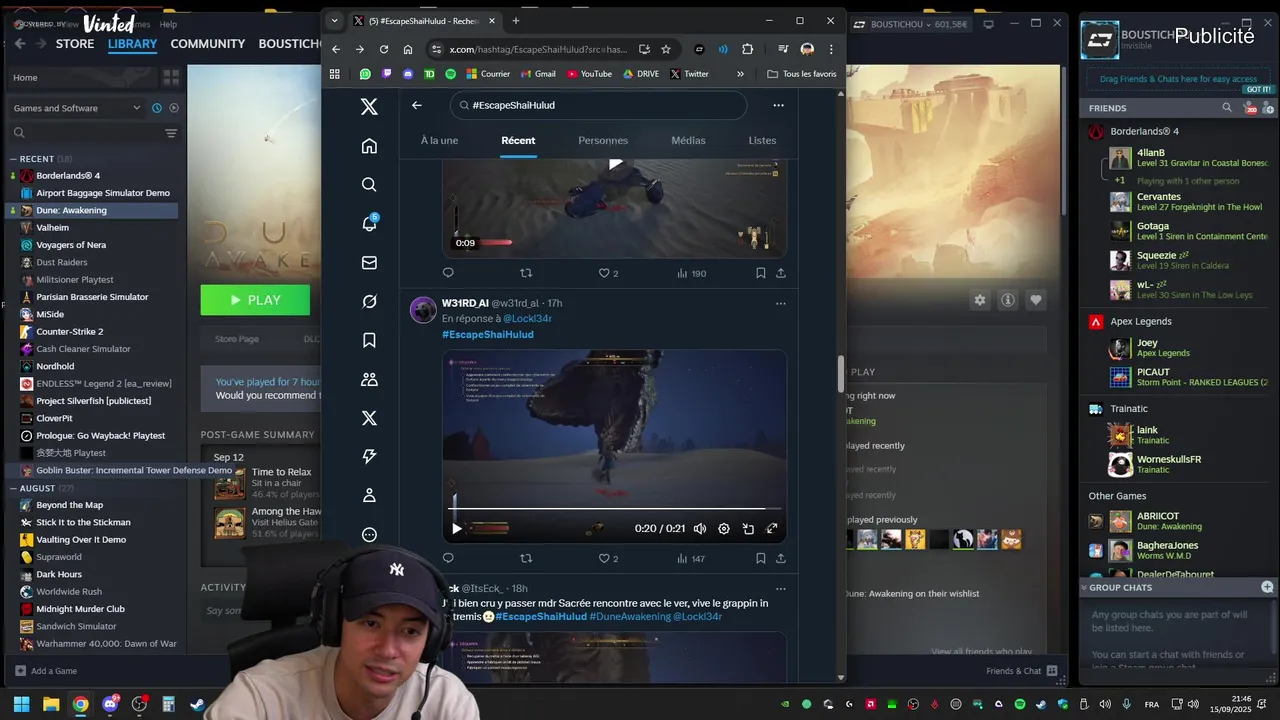The image size is (1280, 720).
Task: Switch to 'À la une' tab
Action: tap(439, 140)
